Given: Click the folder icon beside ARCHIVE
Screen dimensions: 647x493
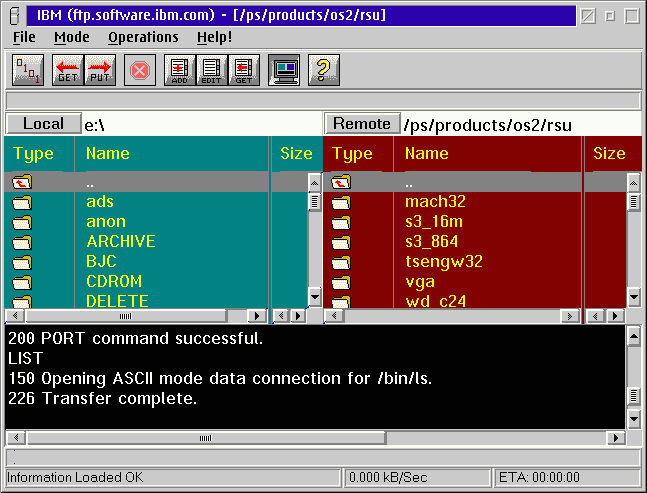Looking at the screenshot, I should pos(22,242).
